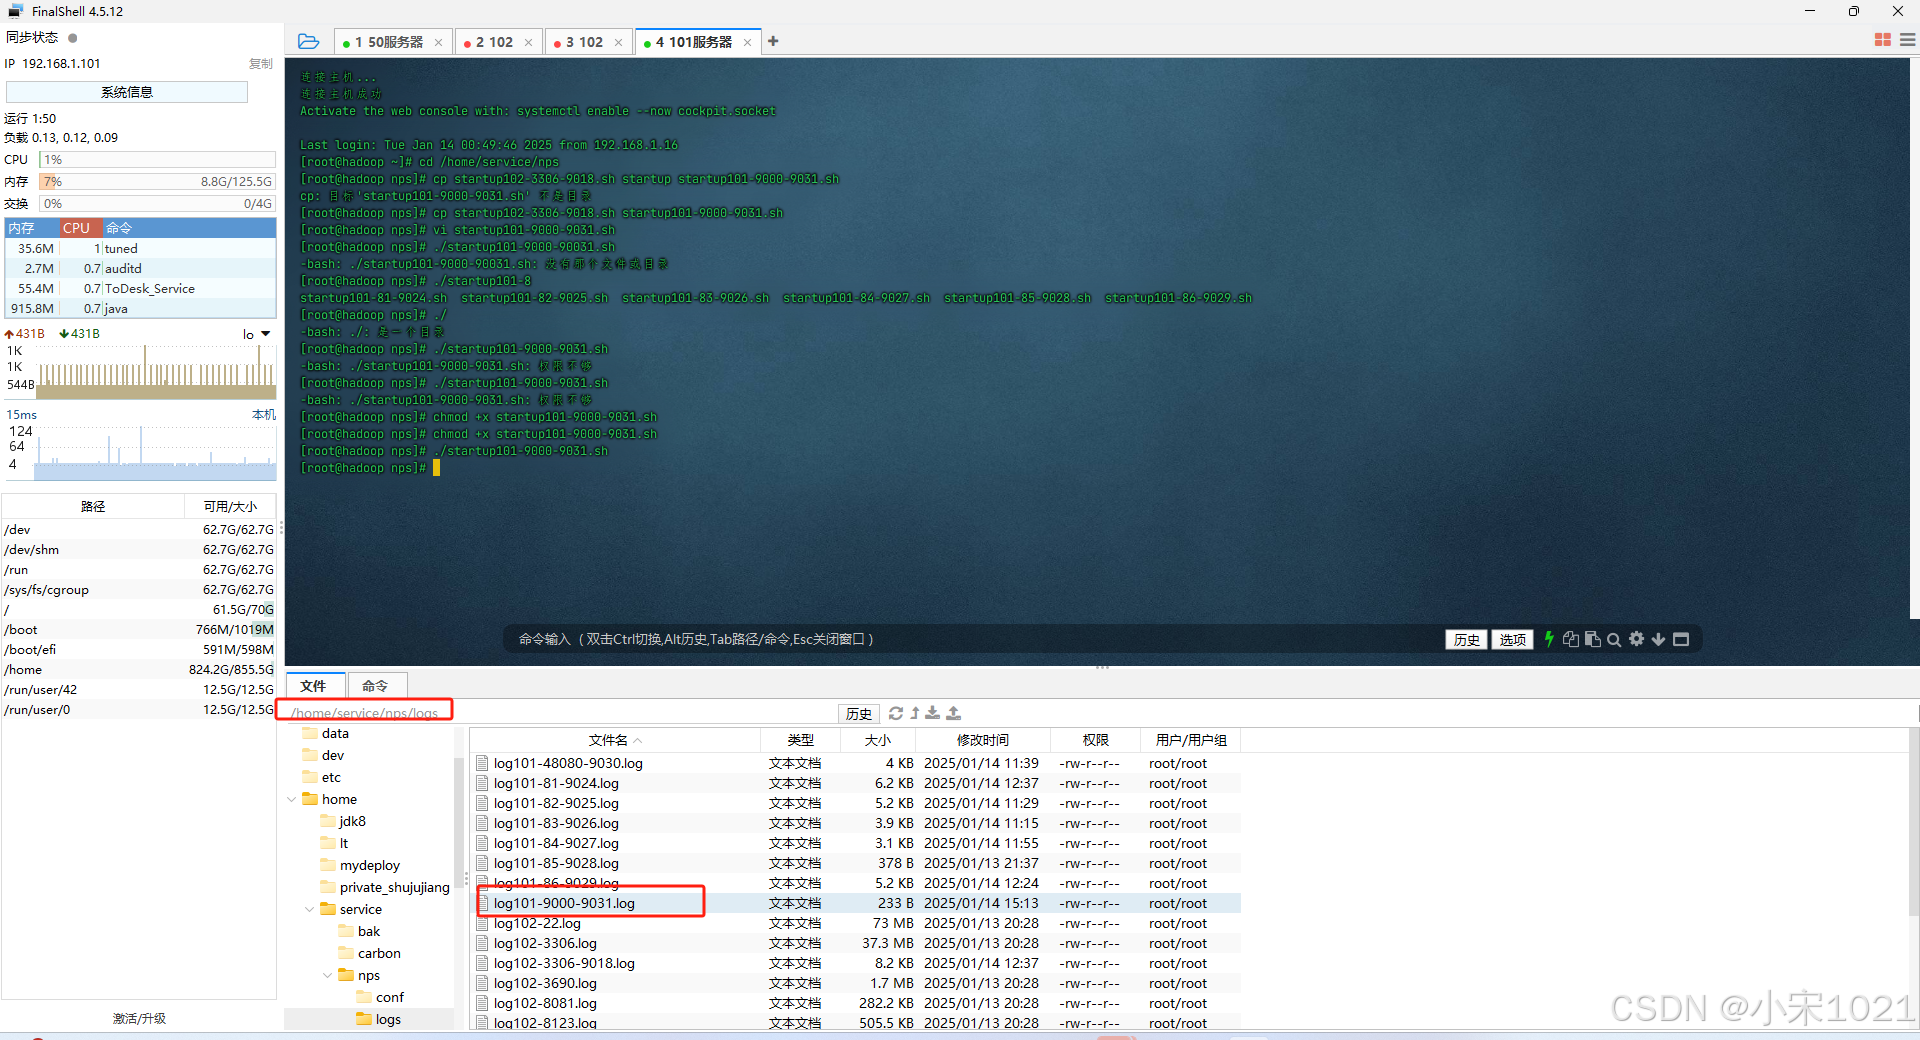
Task: Open the lo network interface dropdown
Action: point(257,334)
